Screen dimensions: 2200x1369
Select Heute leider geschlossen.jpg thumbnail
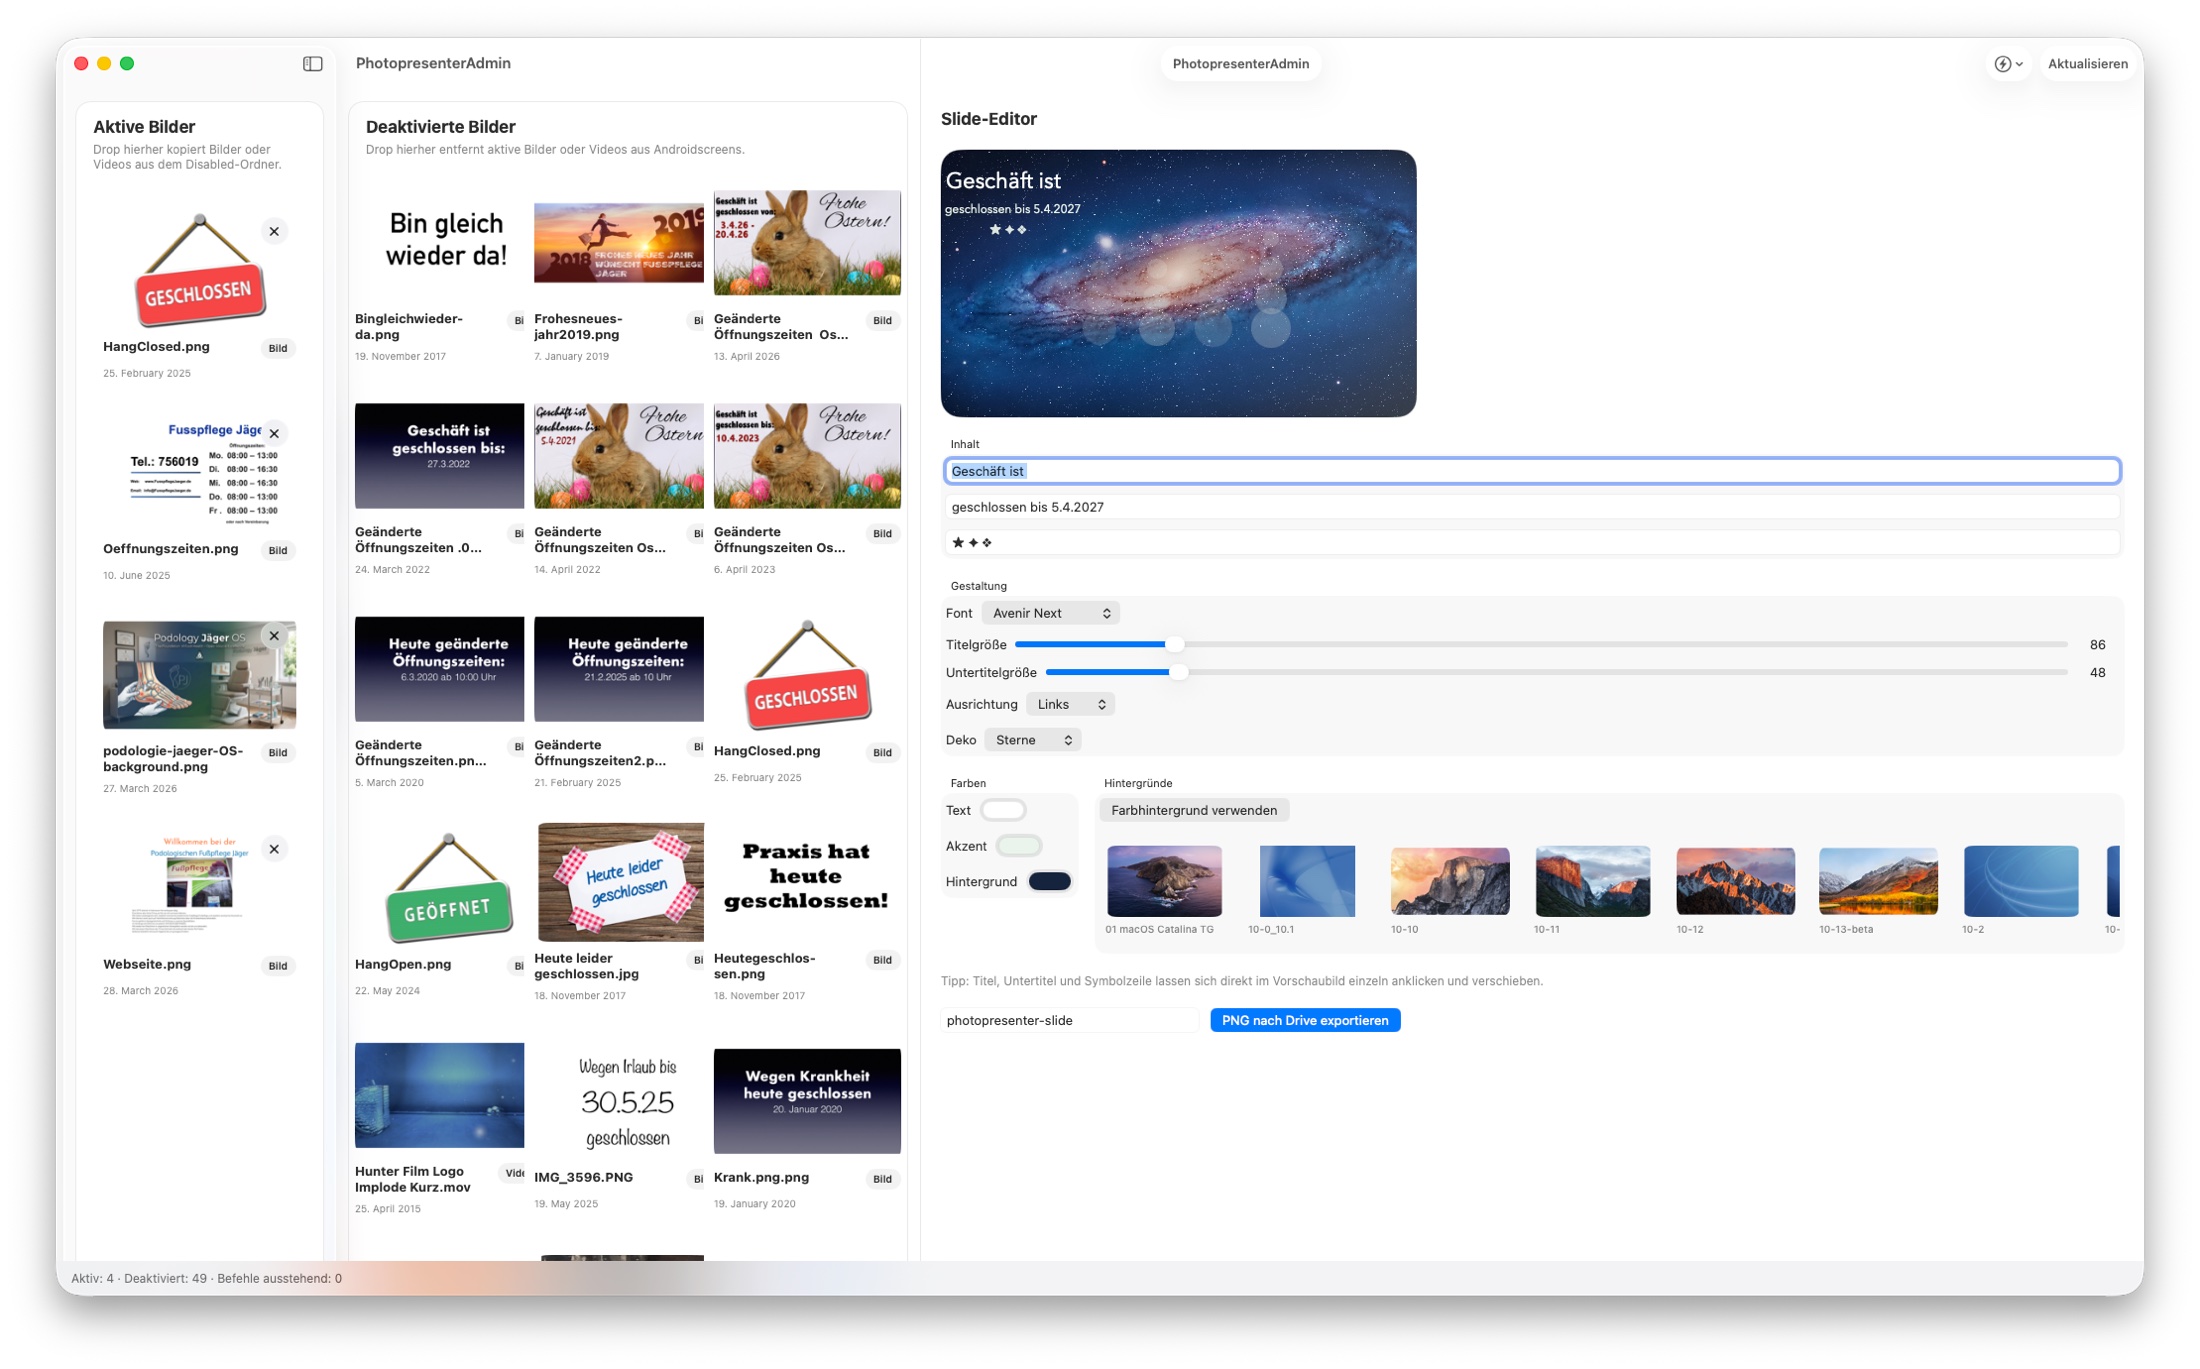(x=619, y=882)
